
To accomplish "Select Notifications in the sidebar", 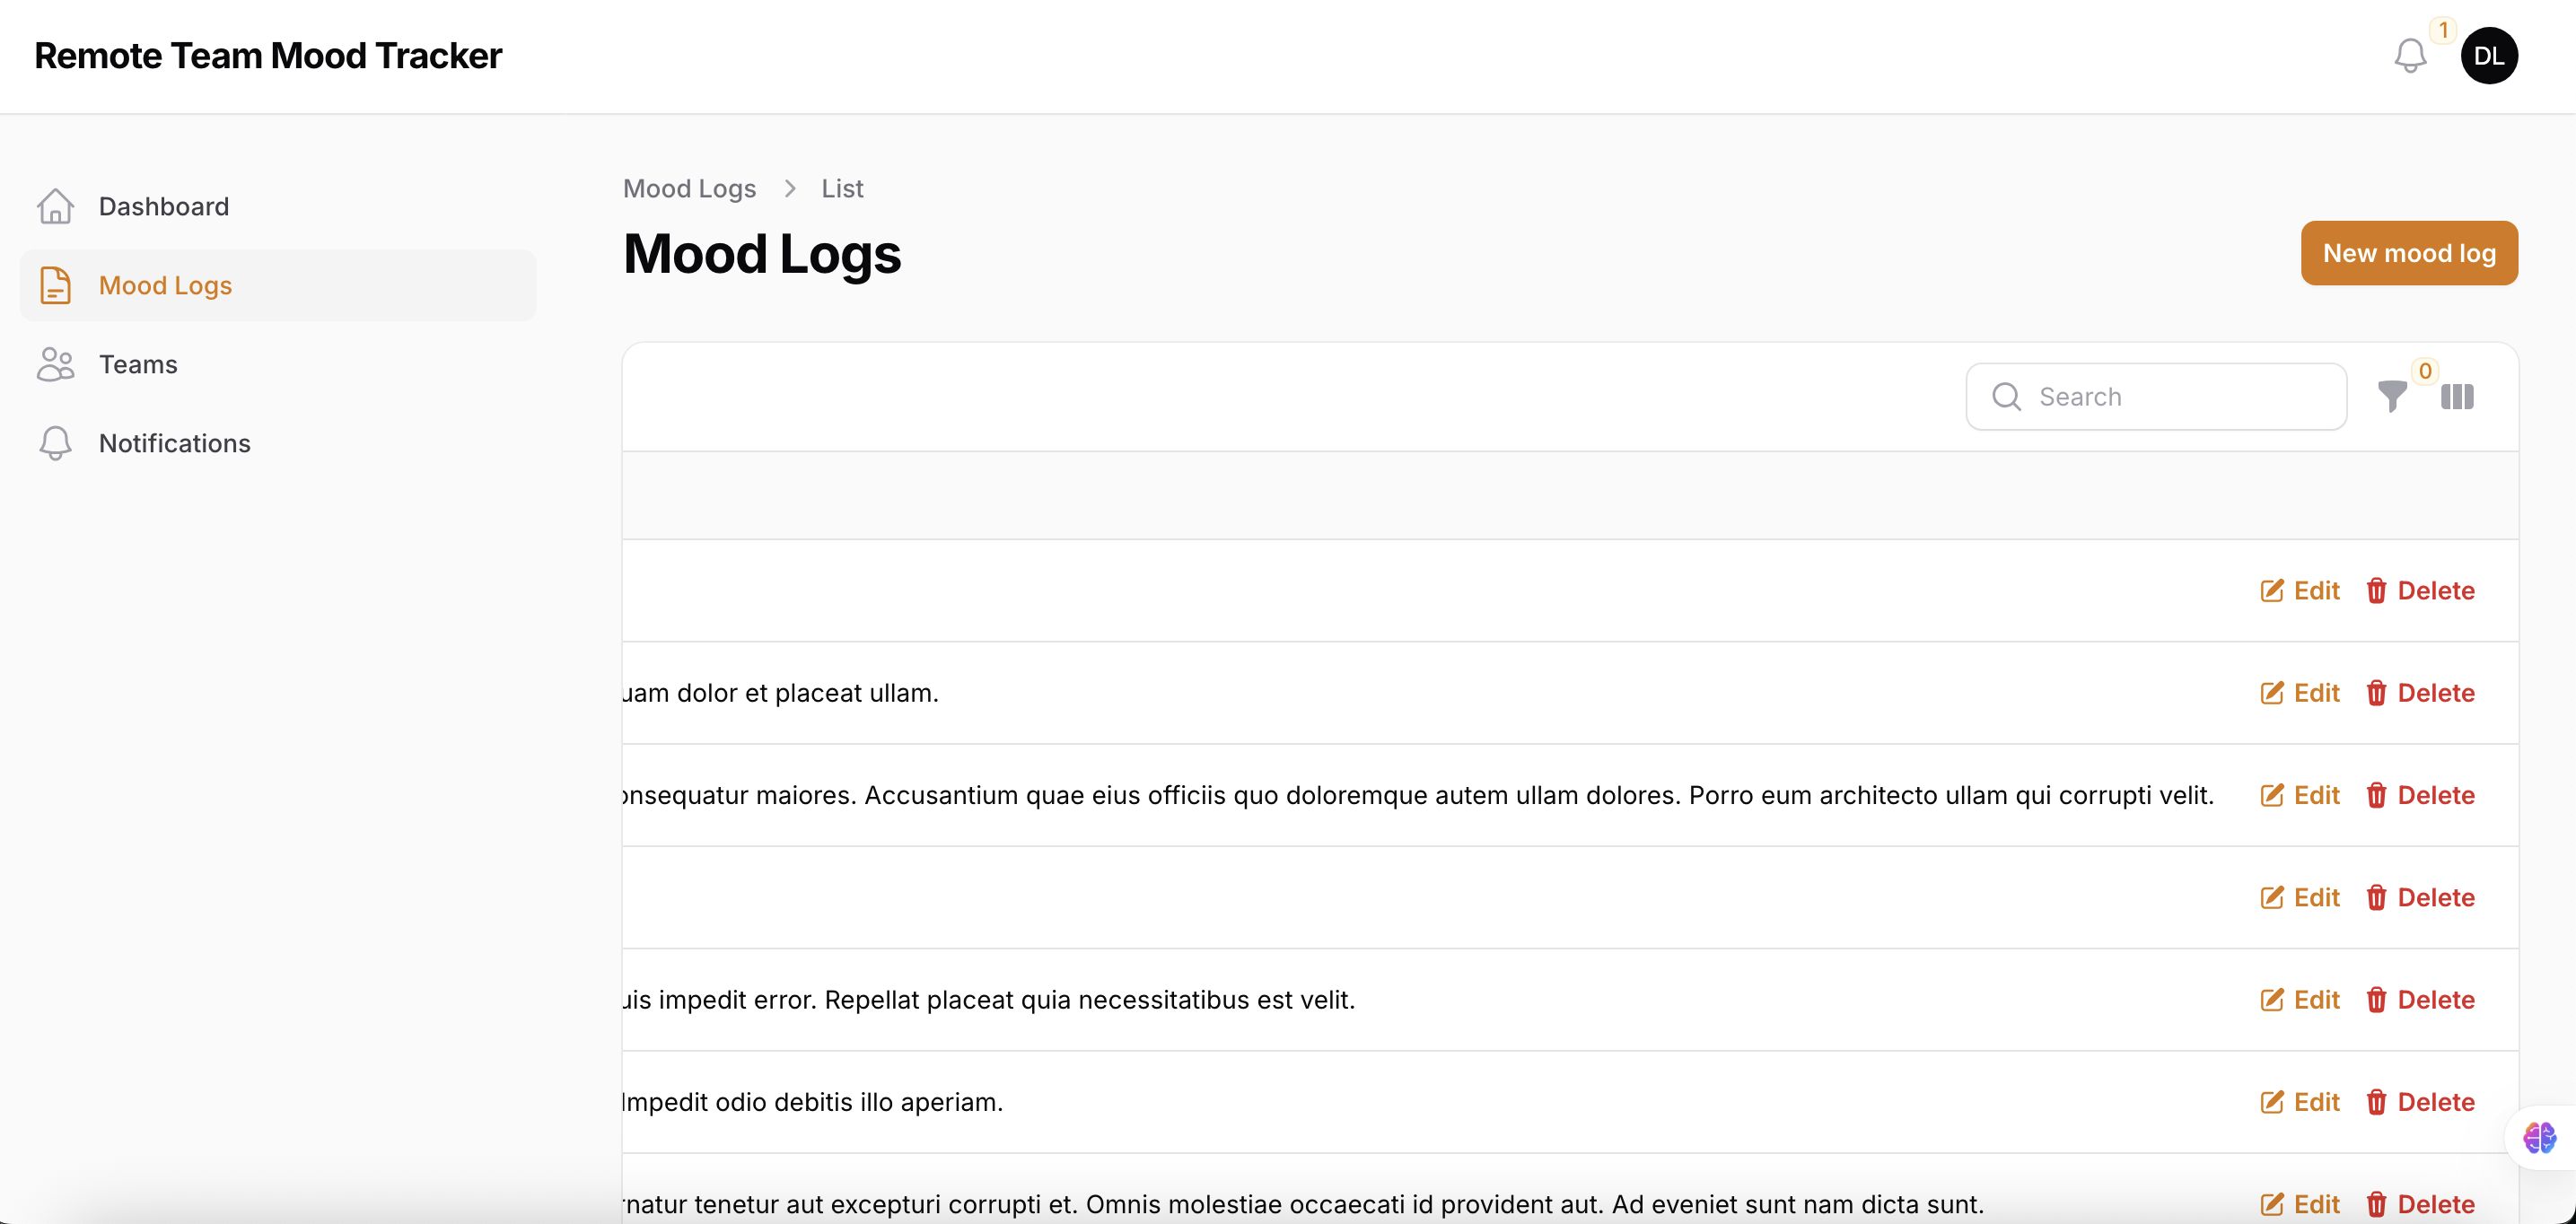I will pos(175,443).
